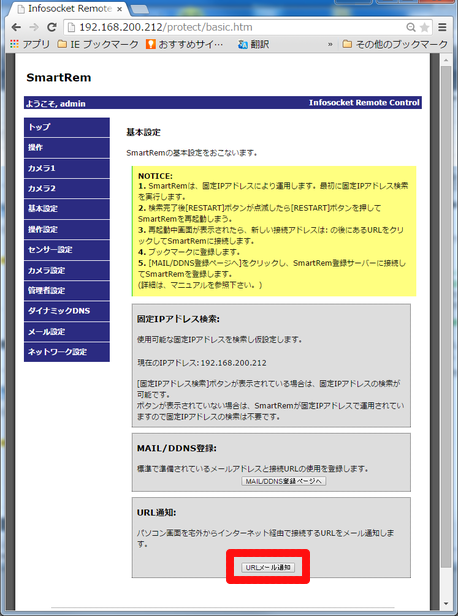Click the browser forward arrow
The width and height of the screenshot is (458, 616).
point(34,27)
